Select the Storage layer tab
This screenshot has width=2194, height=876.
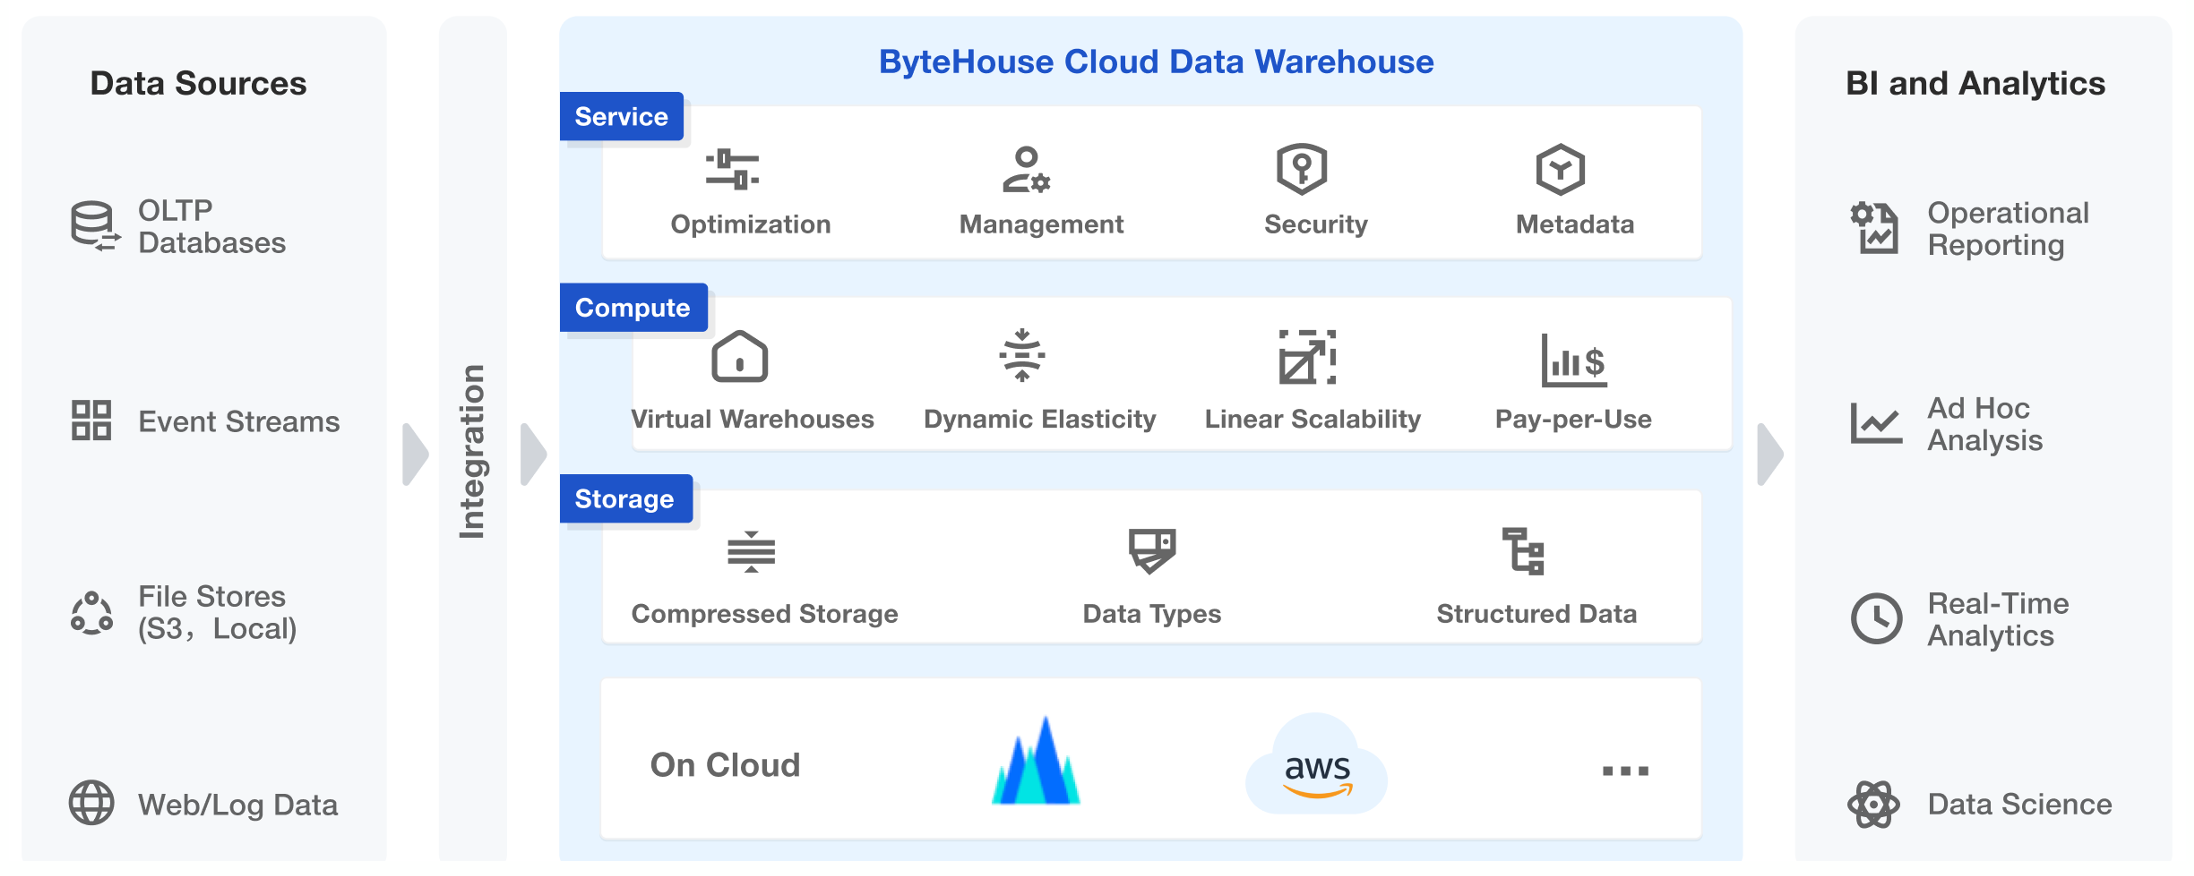[625, 498]
